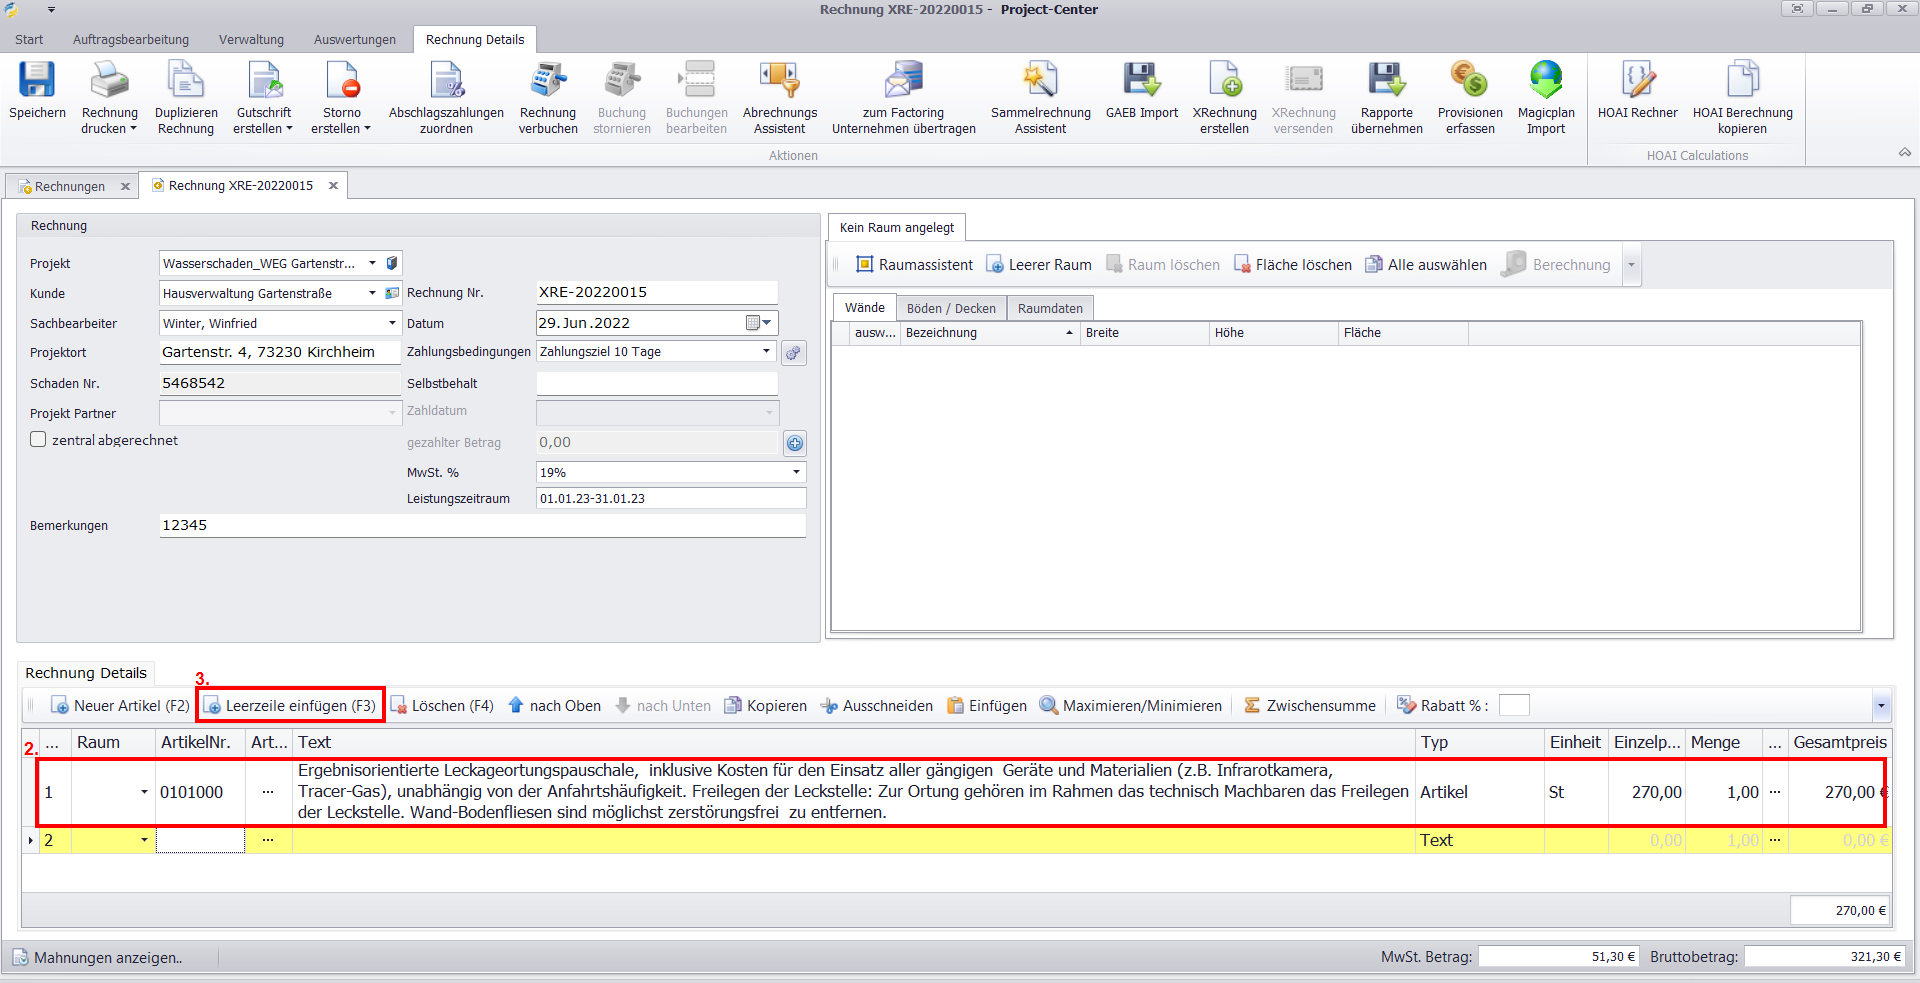Open the HOAI Rechner tool
Screen dimensions: 1920x983
pos(1637,82)
